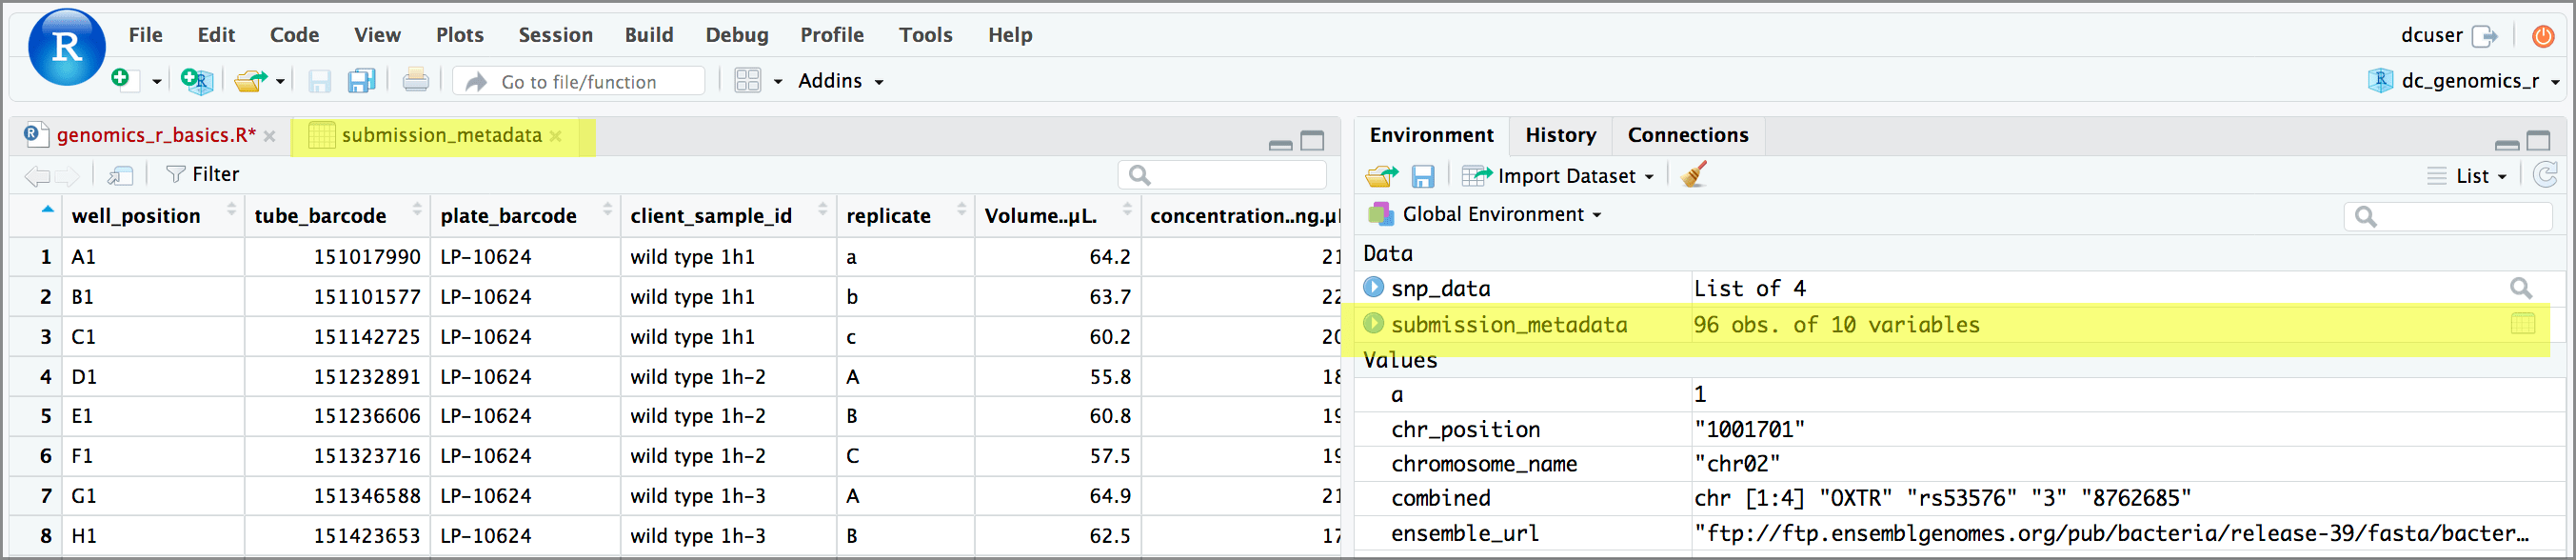2576x560 pixels.
Task: Select cell value 151017990
Action: (x=367, y=257)
